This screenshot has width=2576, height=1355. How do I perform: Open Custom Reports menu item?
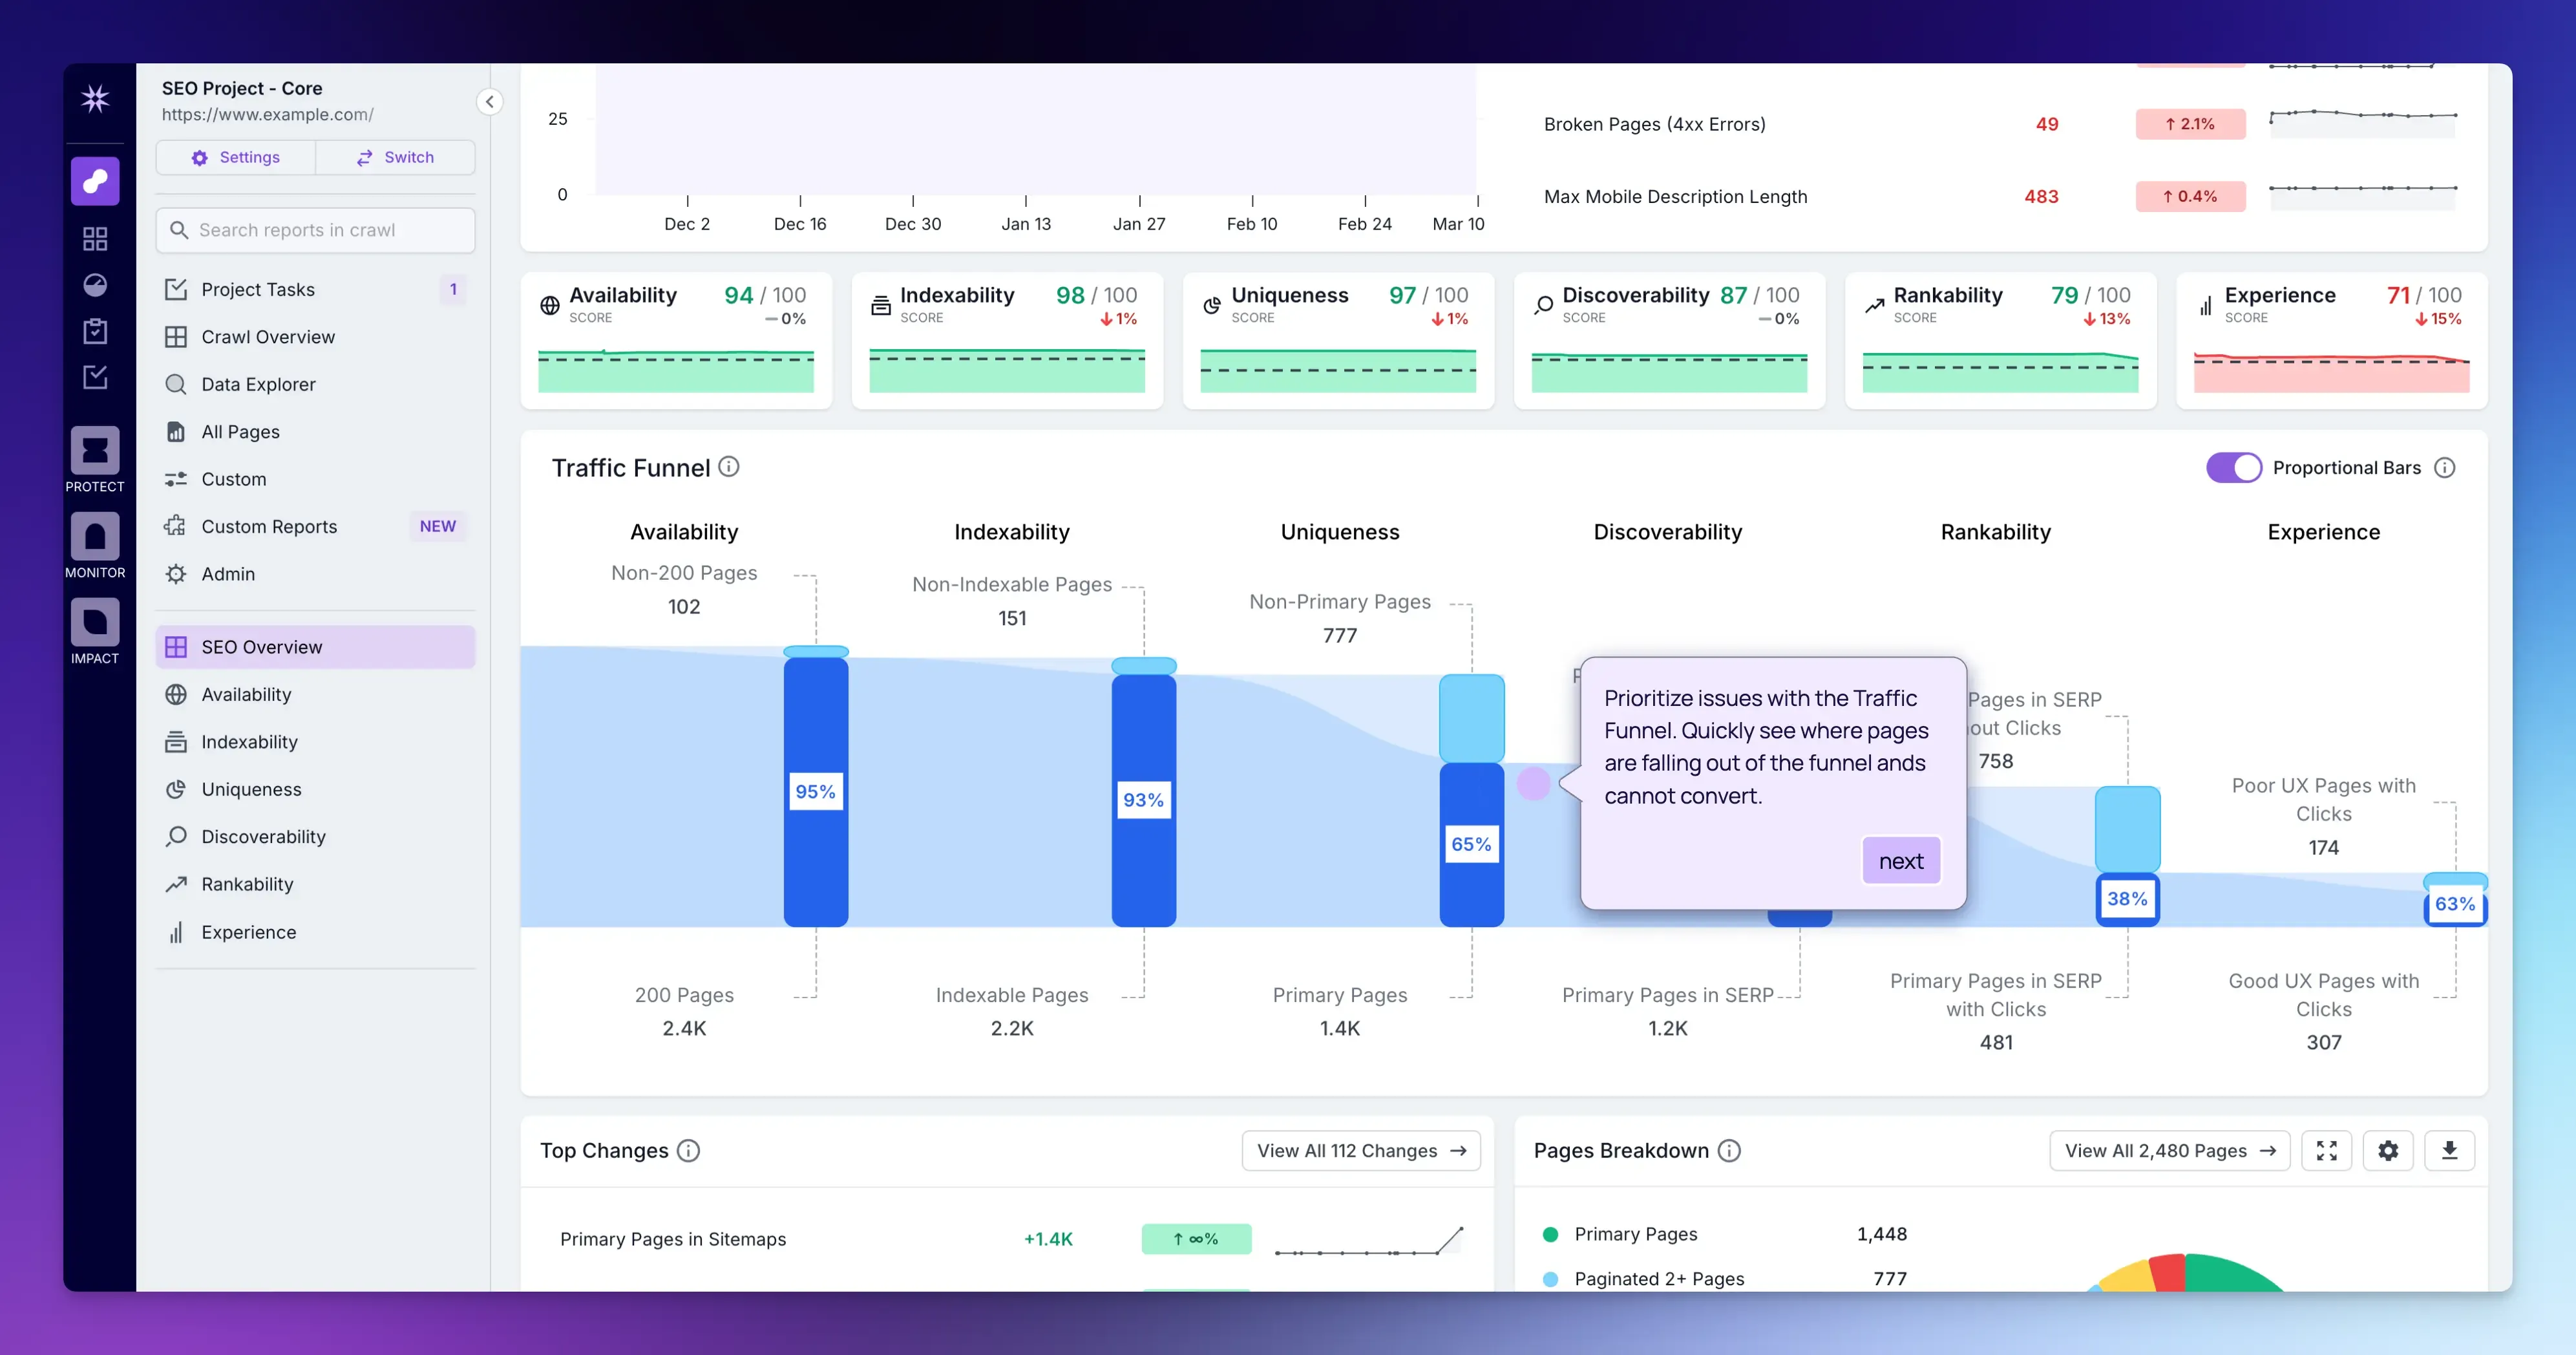pyautogui.click(x=269, y=526)
